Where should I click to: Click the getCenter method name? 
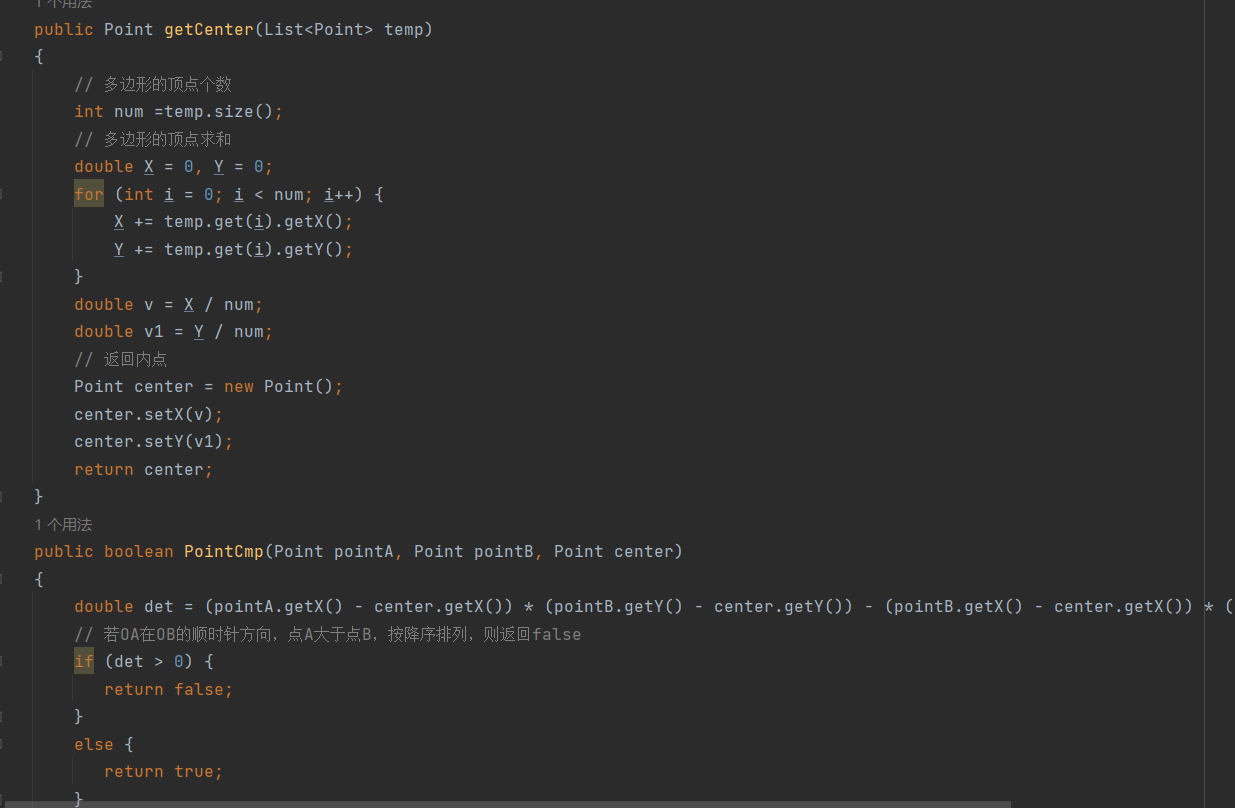[208, 29]
